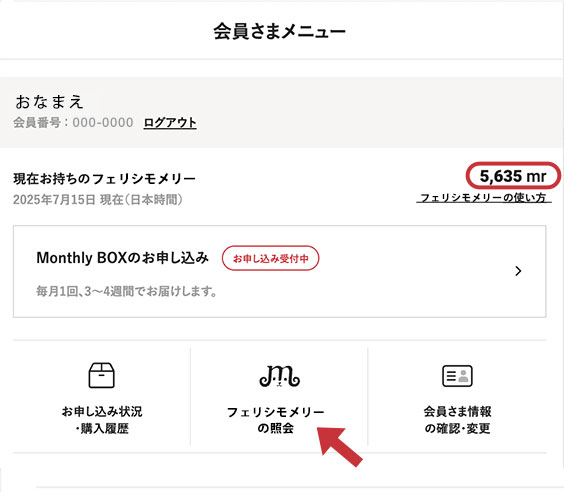Screen dimensions: 564x492
Task: Click the Felissimo Merry logo icon
Action: coord(279,376)
